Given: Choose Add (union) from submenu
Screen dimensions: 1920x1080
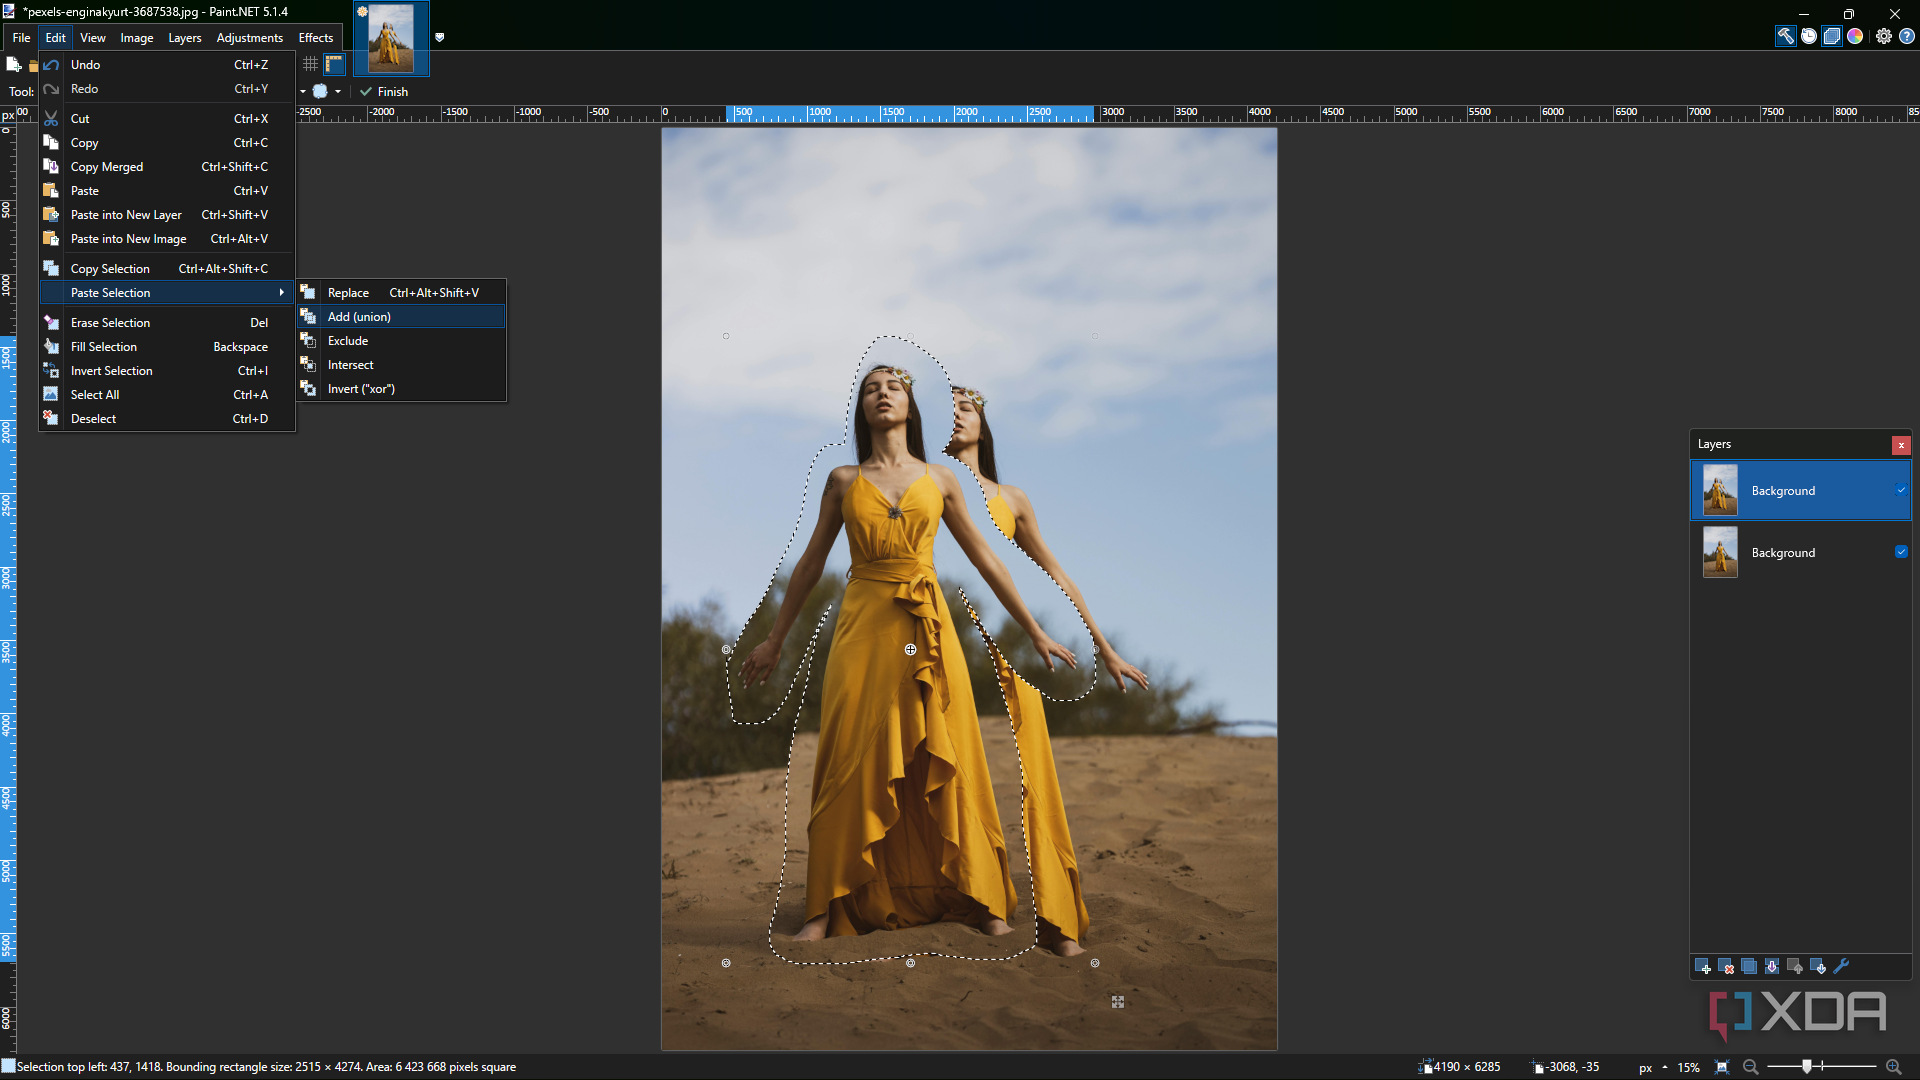Looking at the screenshot, I should (402, 317).
